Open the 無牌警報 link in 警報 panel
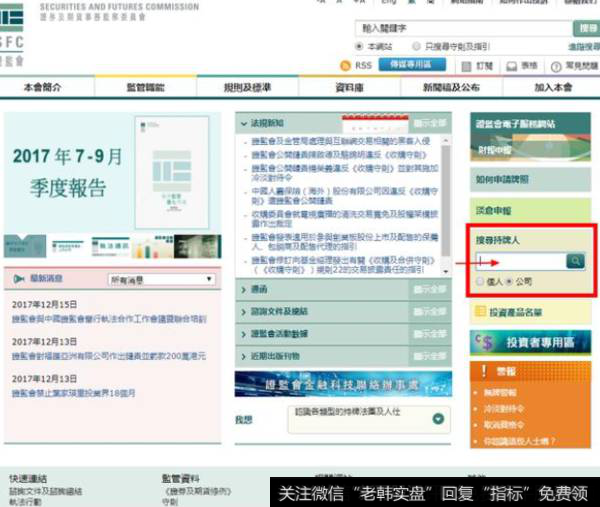Screen dimensions: 600x507 tap(500, 392)
